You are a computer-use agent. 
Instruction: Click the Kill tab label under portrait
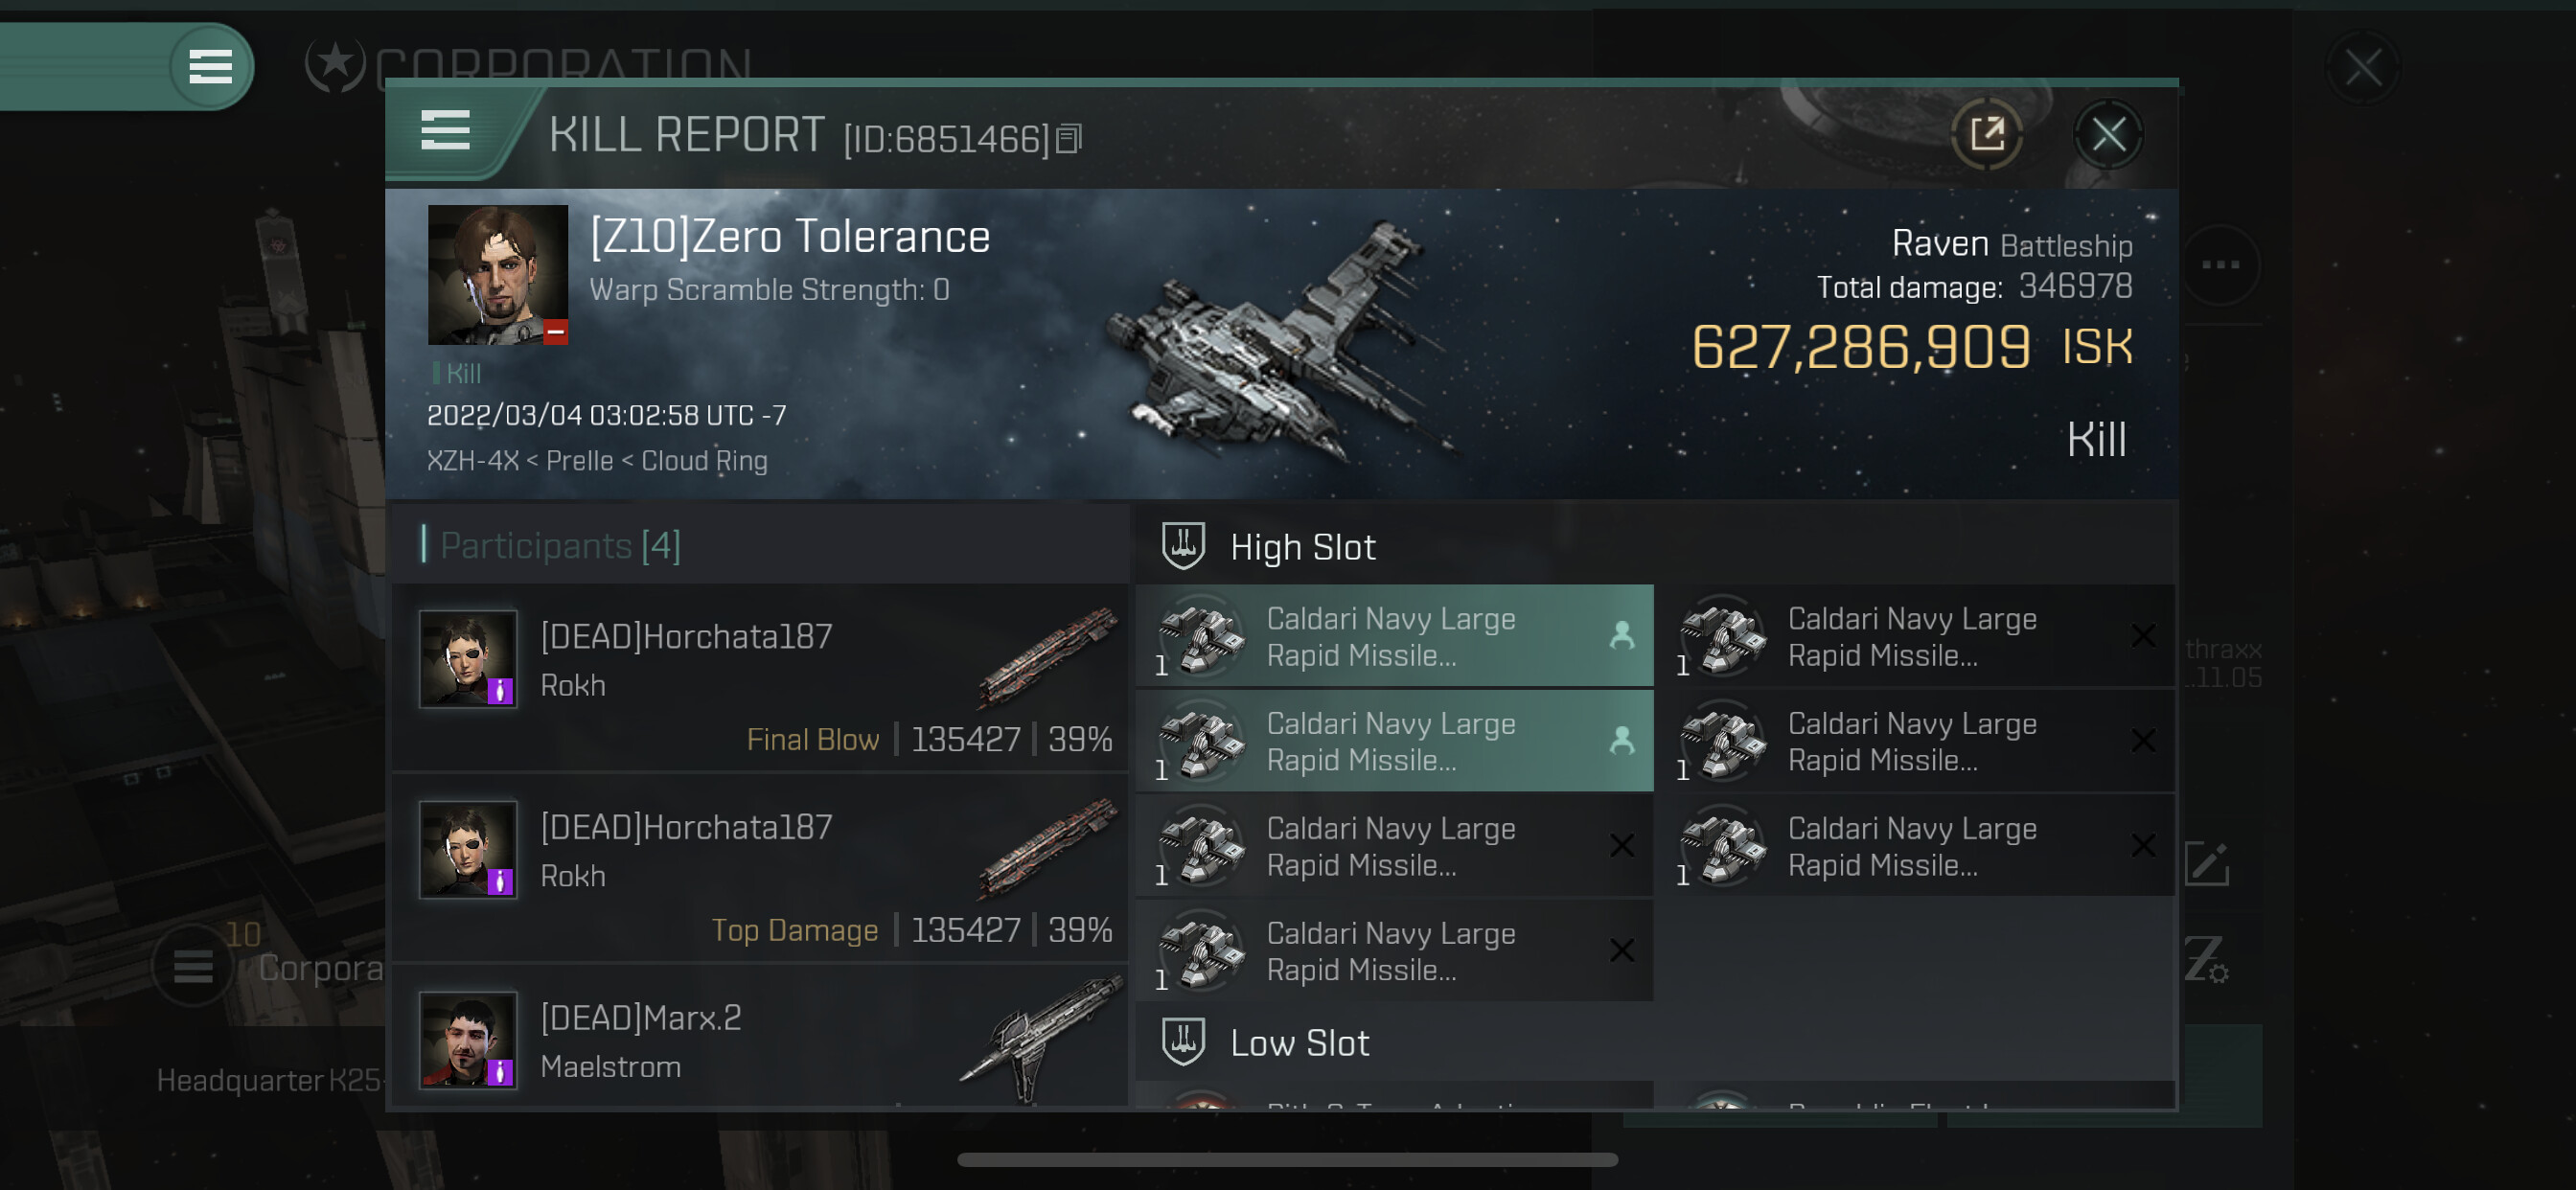tap(462, 373)
